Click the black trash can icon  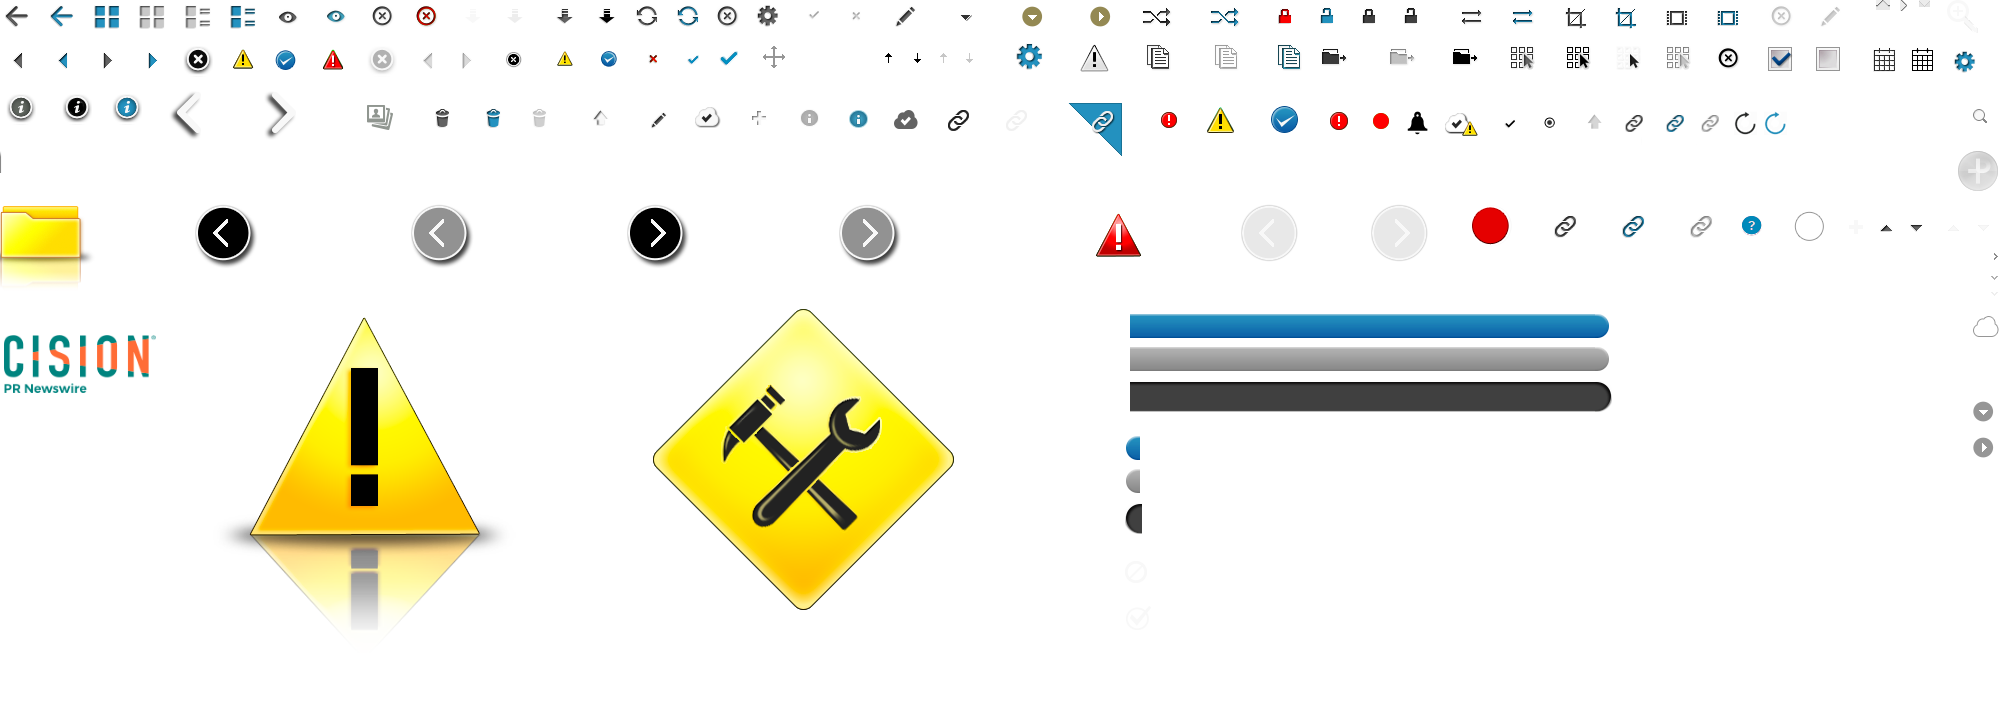(442, 118)
